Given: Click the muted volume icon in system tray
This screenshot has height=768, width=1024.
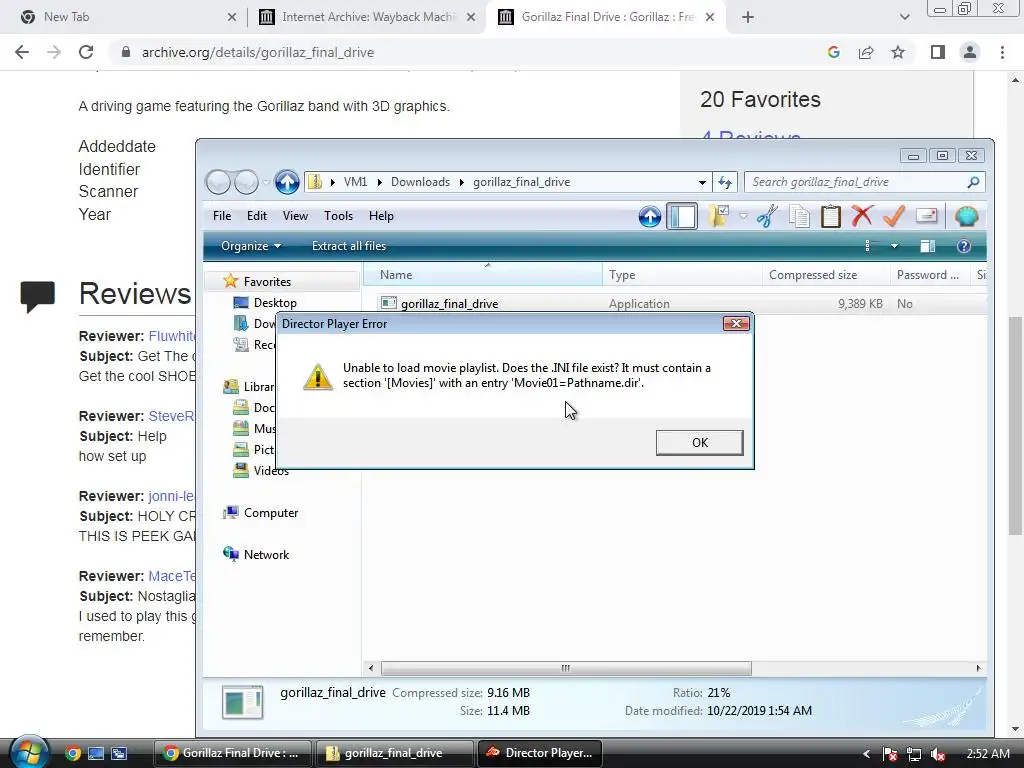Looking at the screenshot, I should pos(938,754).
